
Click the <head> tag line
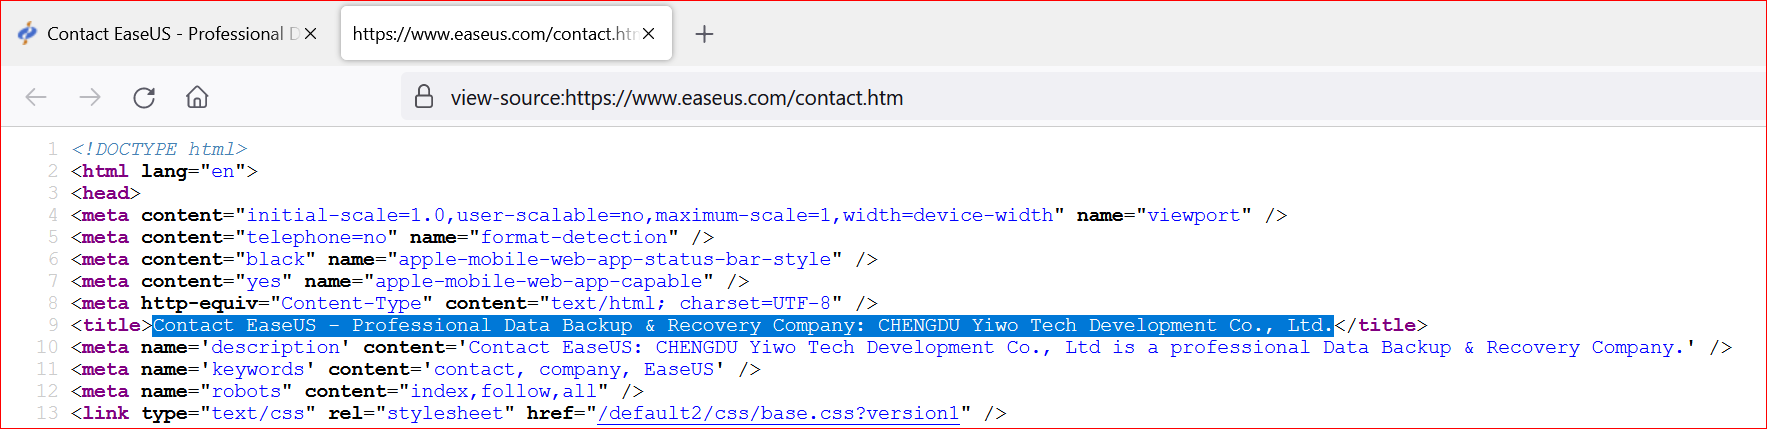point(106,193)
